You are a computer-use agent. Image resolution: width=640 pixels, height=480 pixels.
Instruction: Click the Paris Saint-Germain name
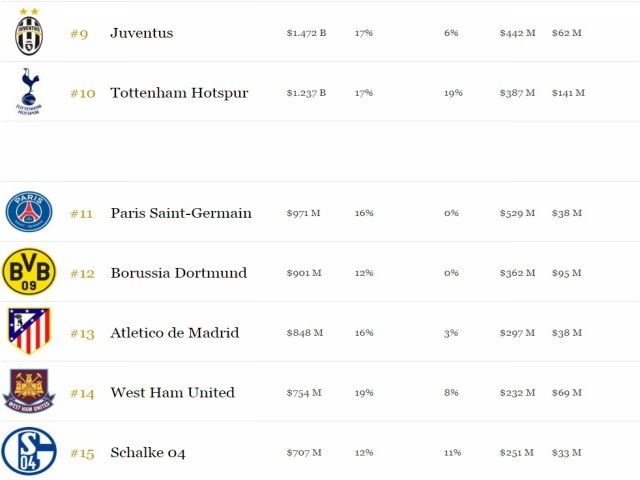[181, 213]
